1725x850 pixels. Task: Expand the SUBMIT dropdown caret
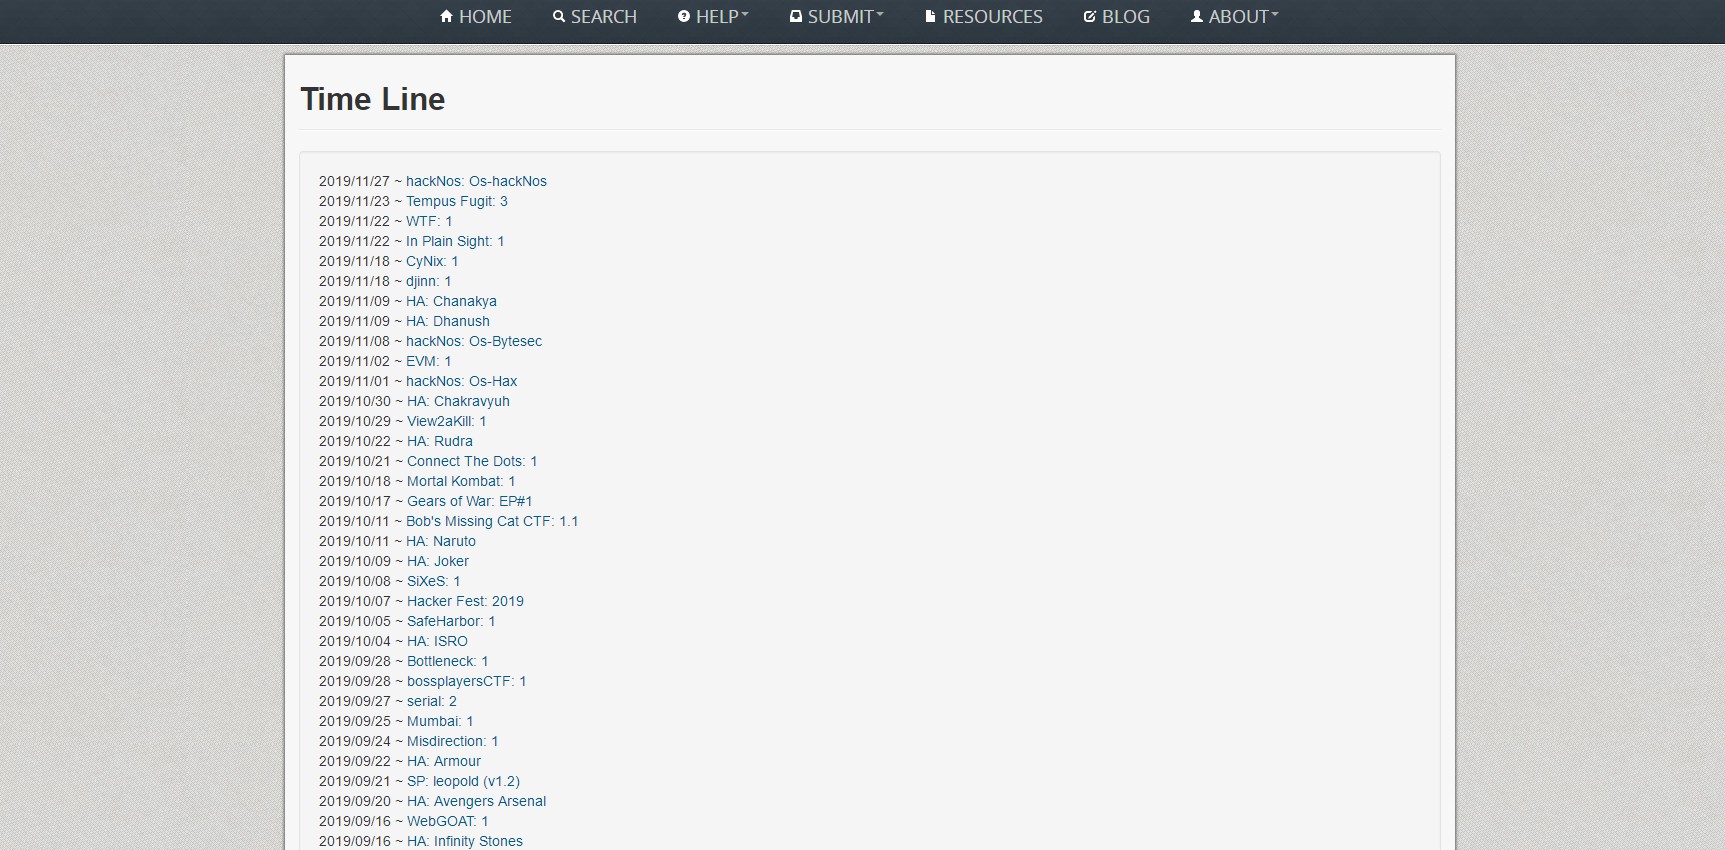tap(880, 15)
